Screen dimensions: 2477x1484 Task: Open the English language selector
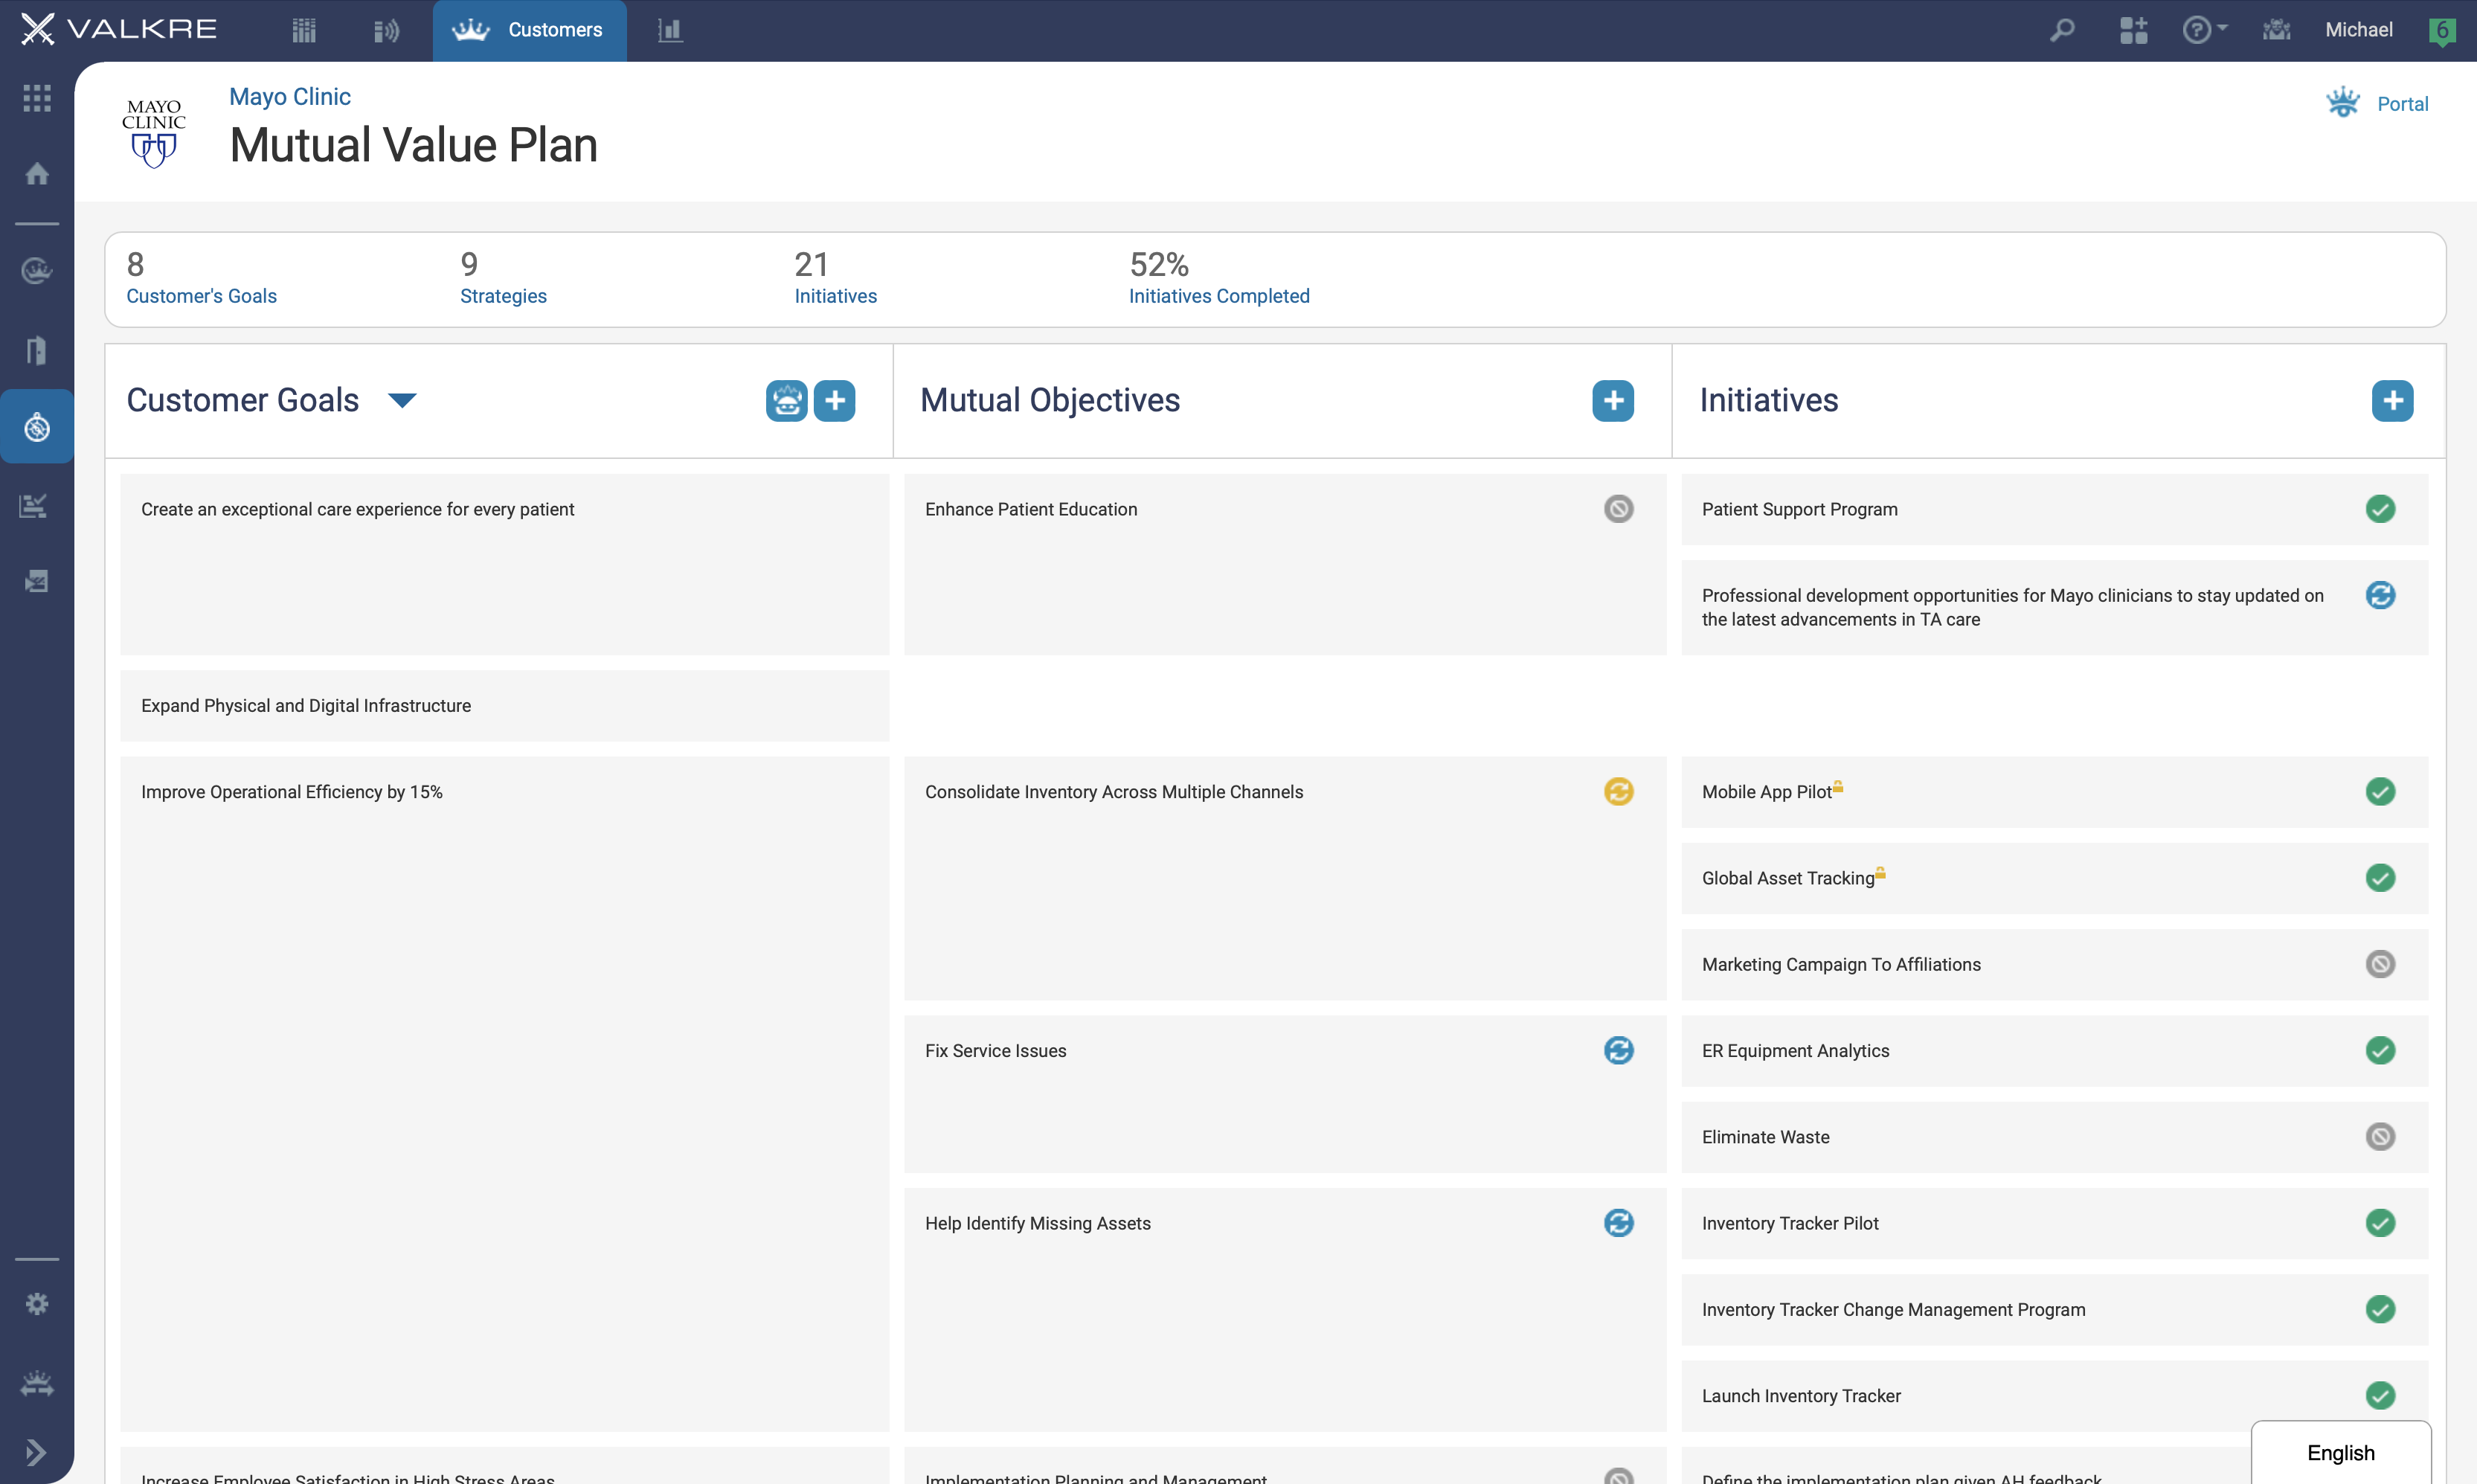[x=2340, y=1452]
